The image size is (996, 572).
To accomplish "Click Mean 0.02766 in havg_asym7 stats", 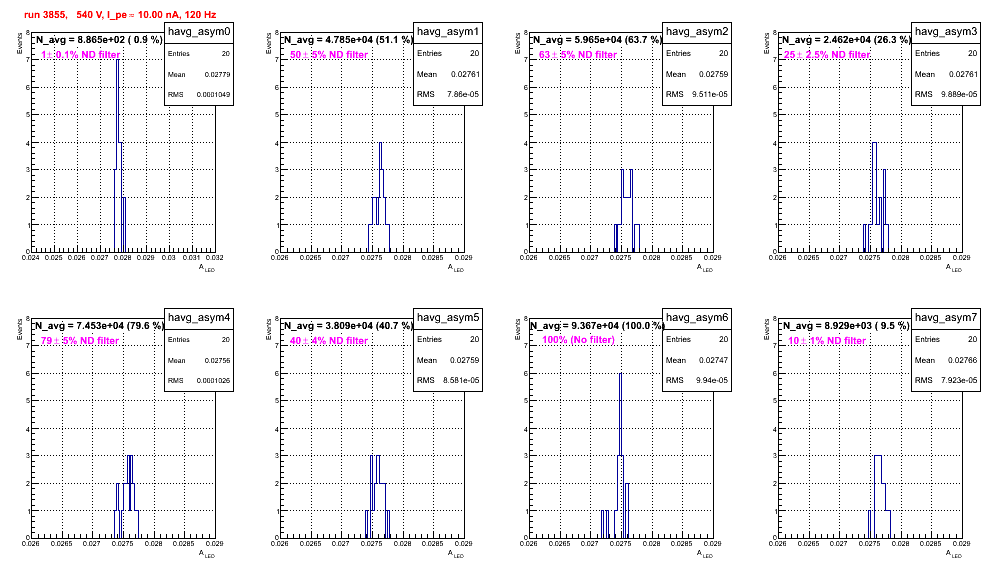I will point(946,360).
